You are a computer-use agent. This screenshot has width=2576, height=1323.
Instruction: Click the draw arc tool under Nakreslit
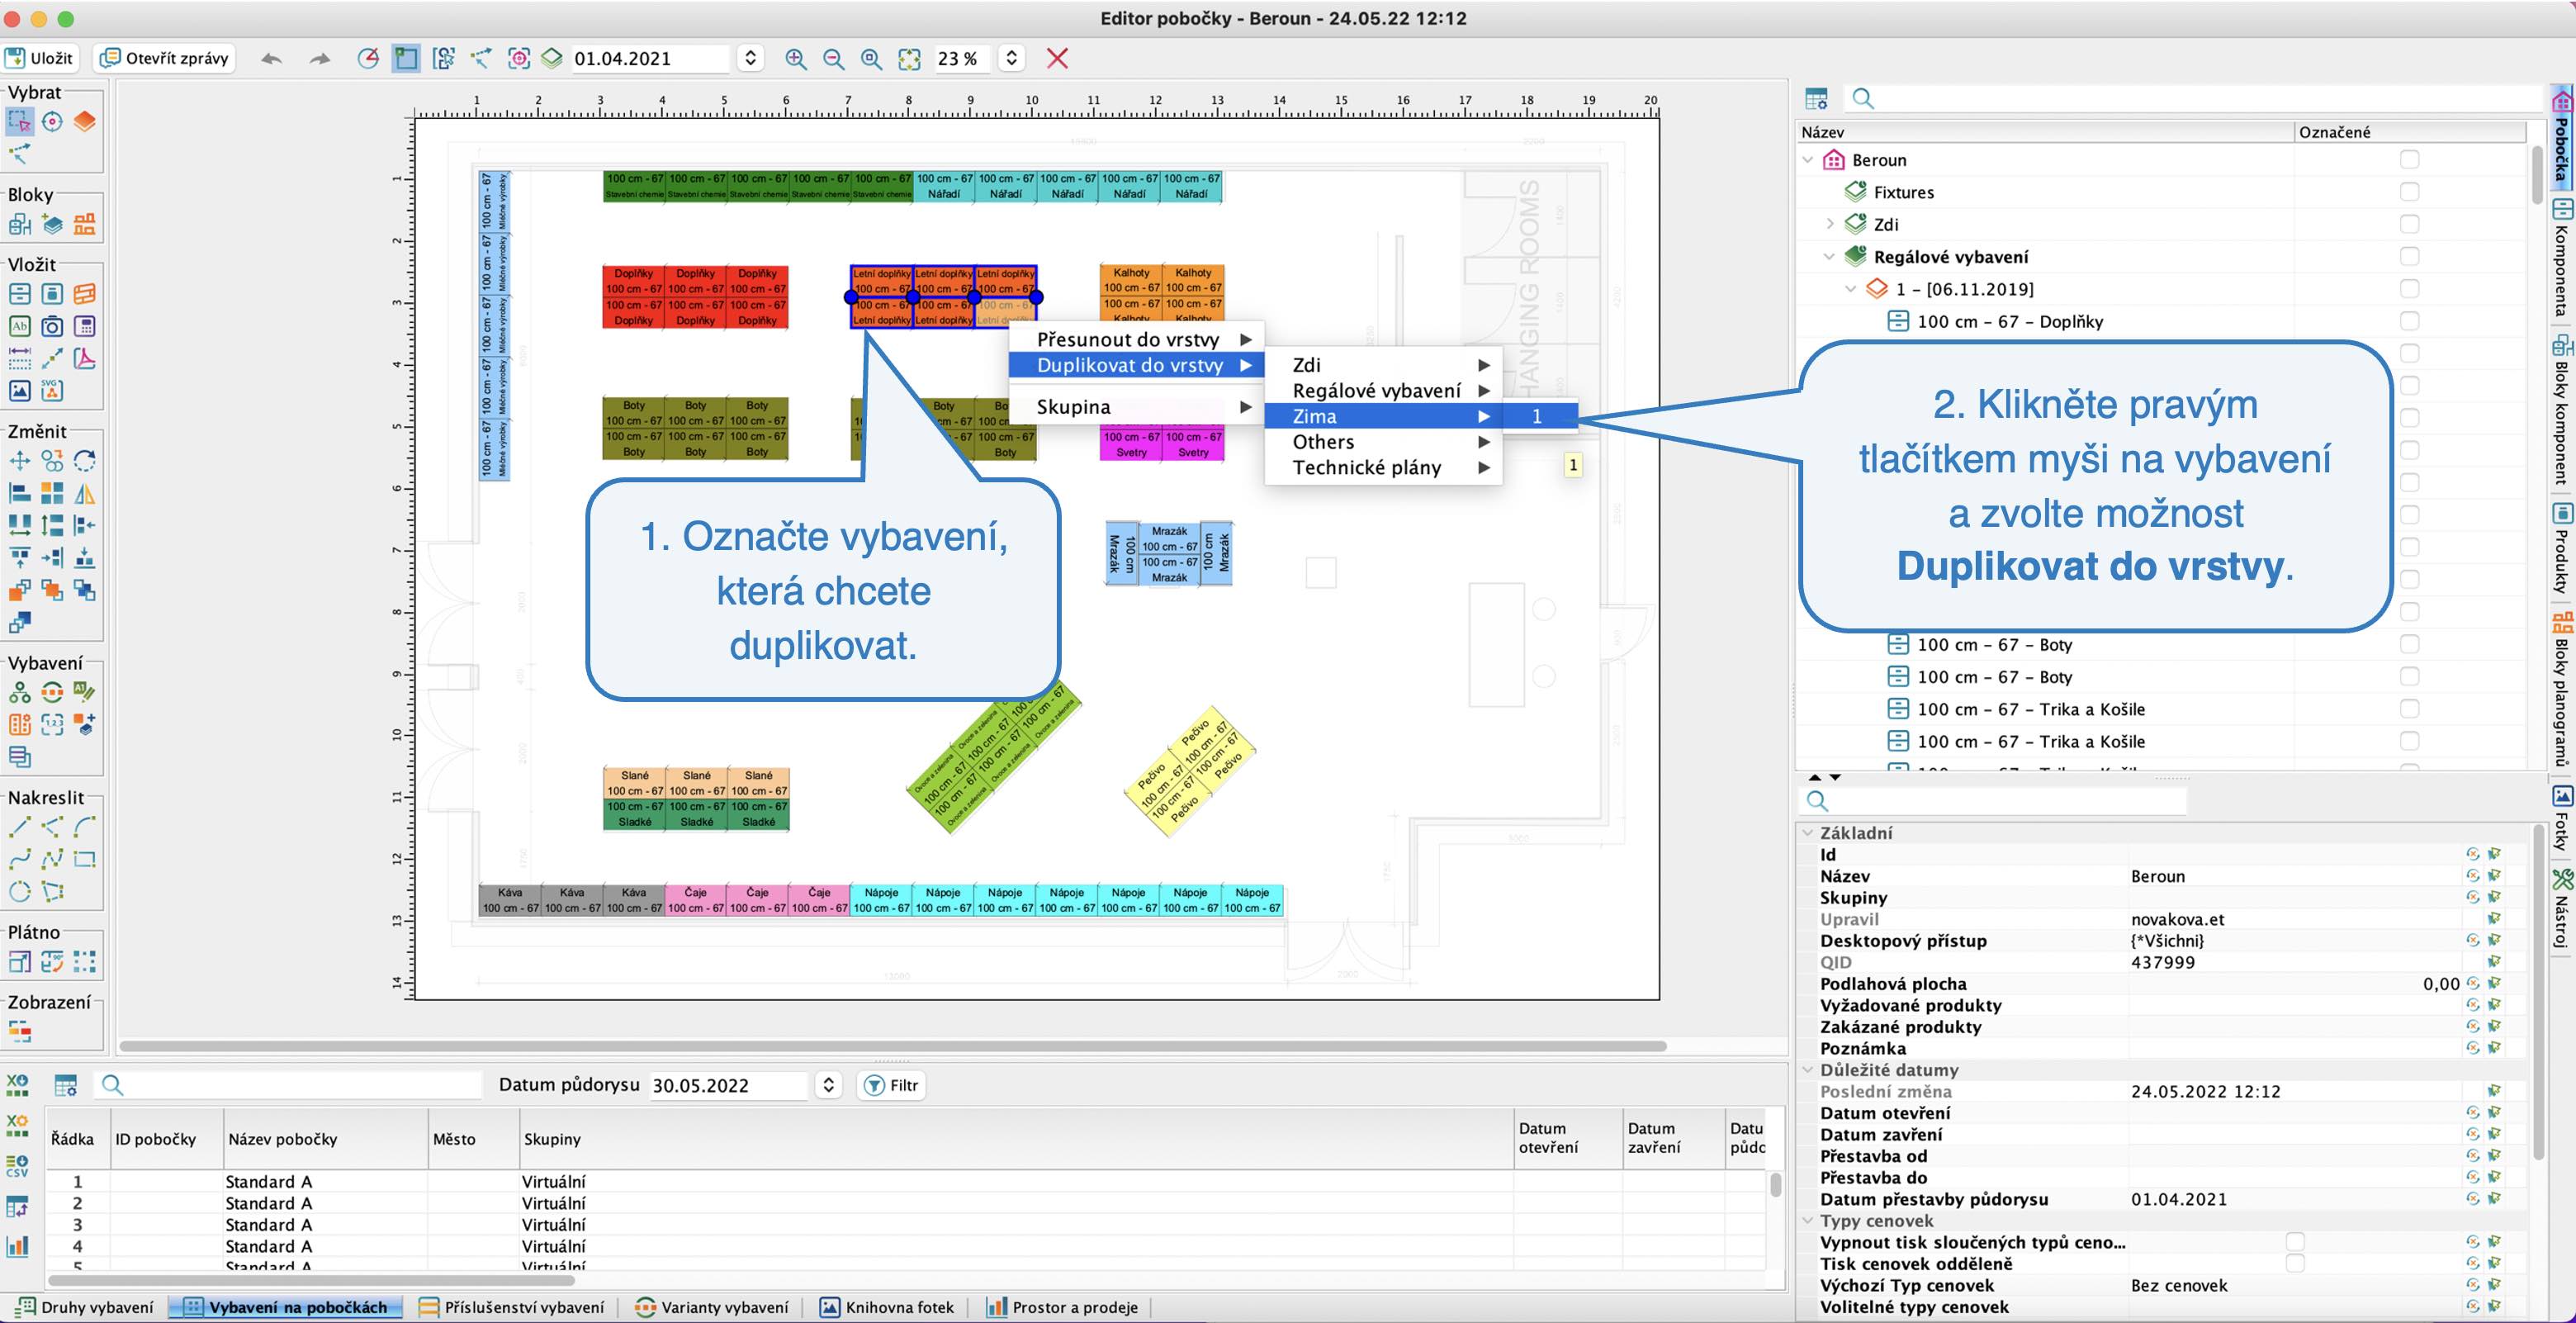pos(85,827)
